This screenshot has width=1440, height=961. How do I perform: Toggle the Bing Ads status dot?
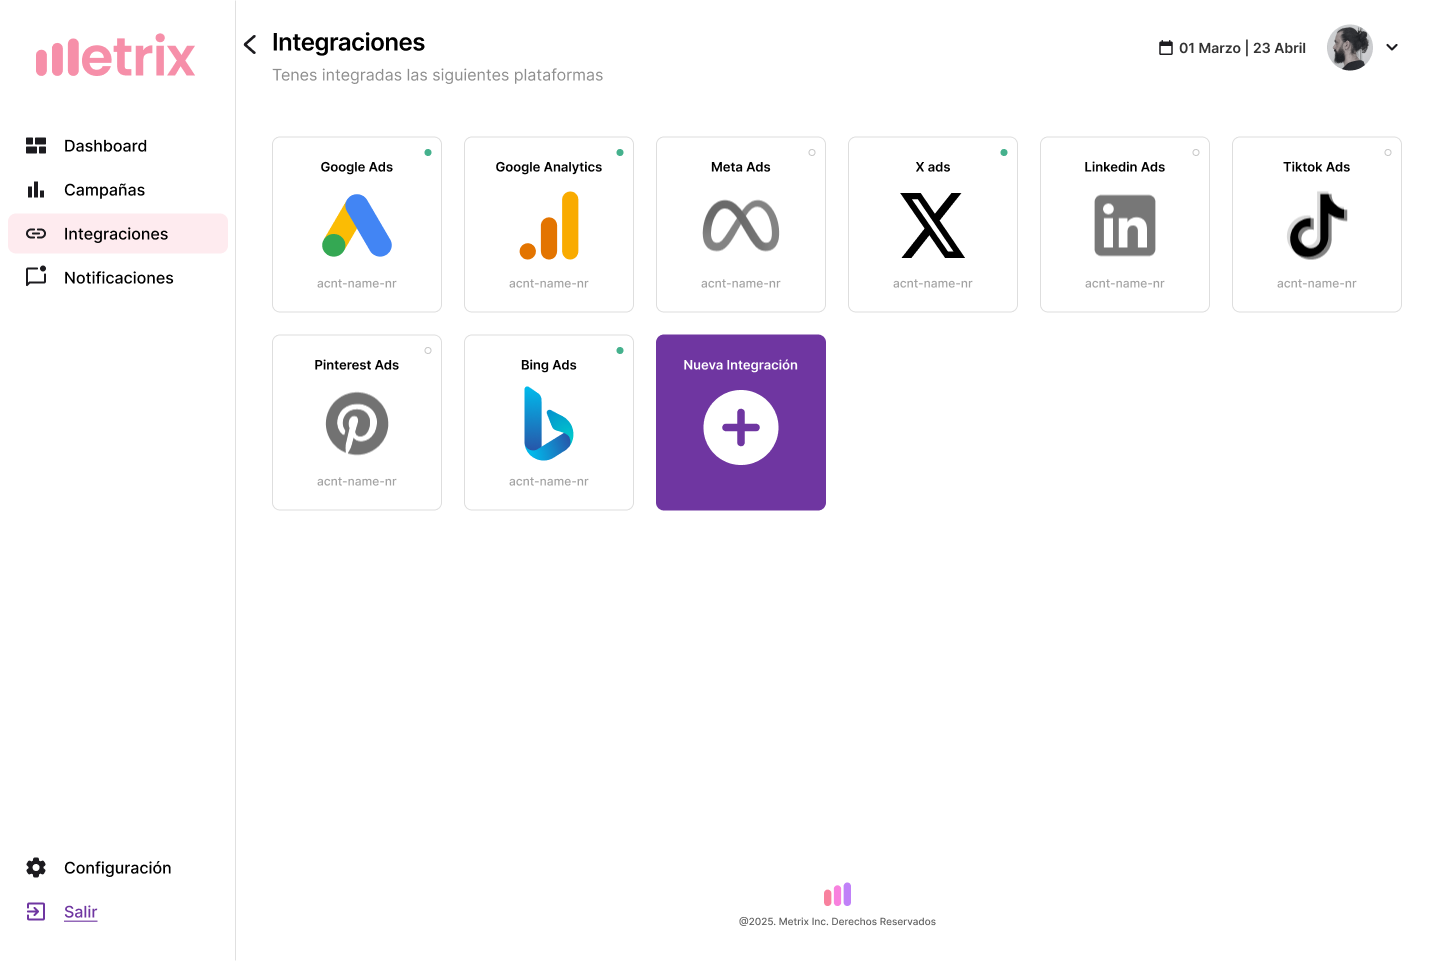click(x=620, y=351)
